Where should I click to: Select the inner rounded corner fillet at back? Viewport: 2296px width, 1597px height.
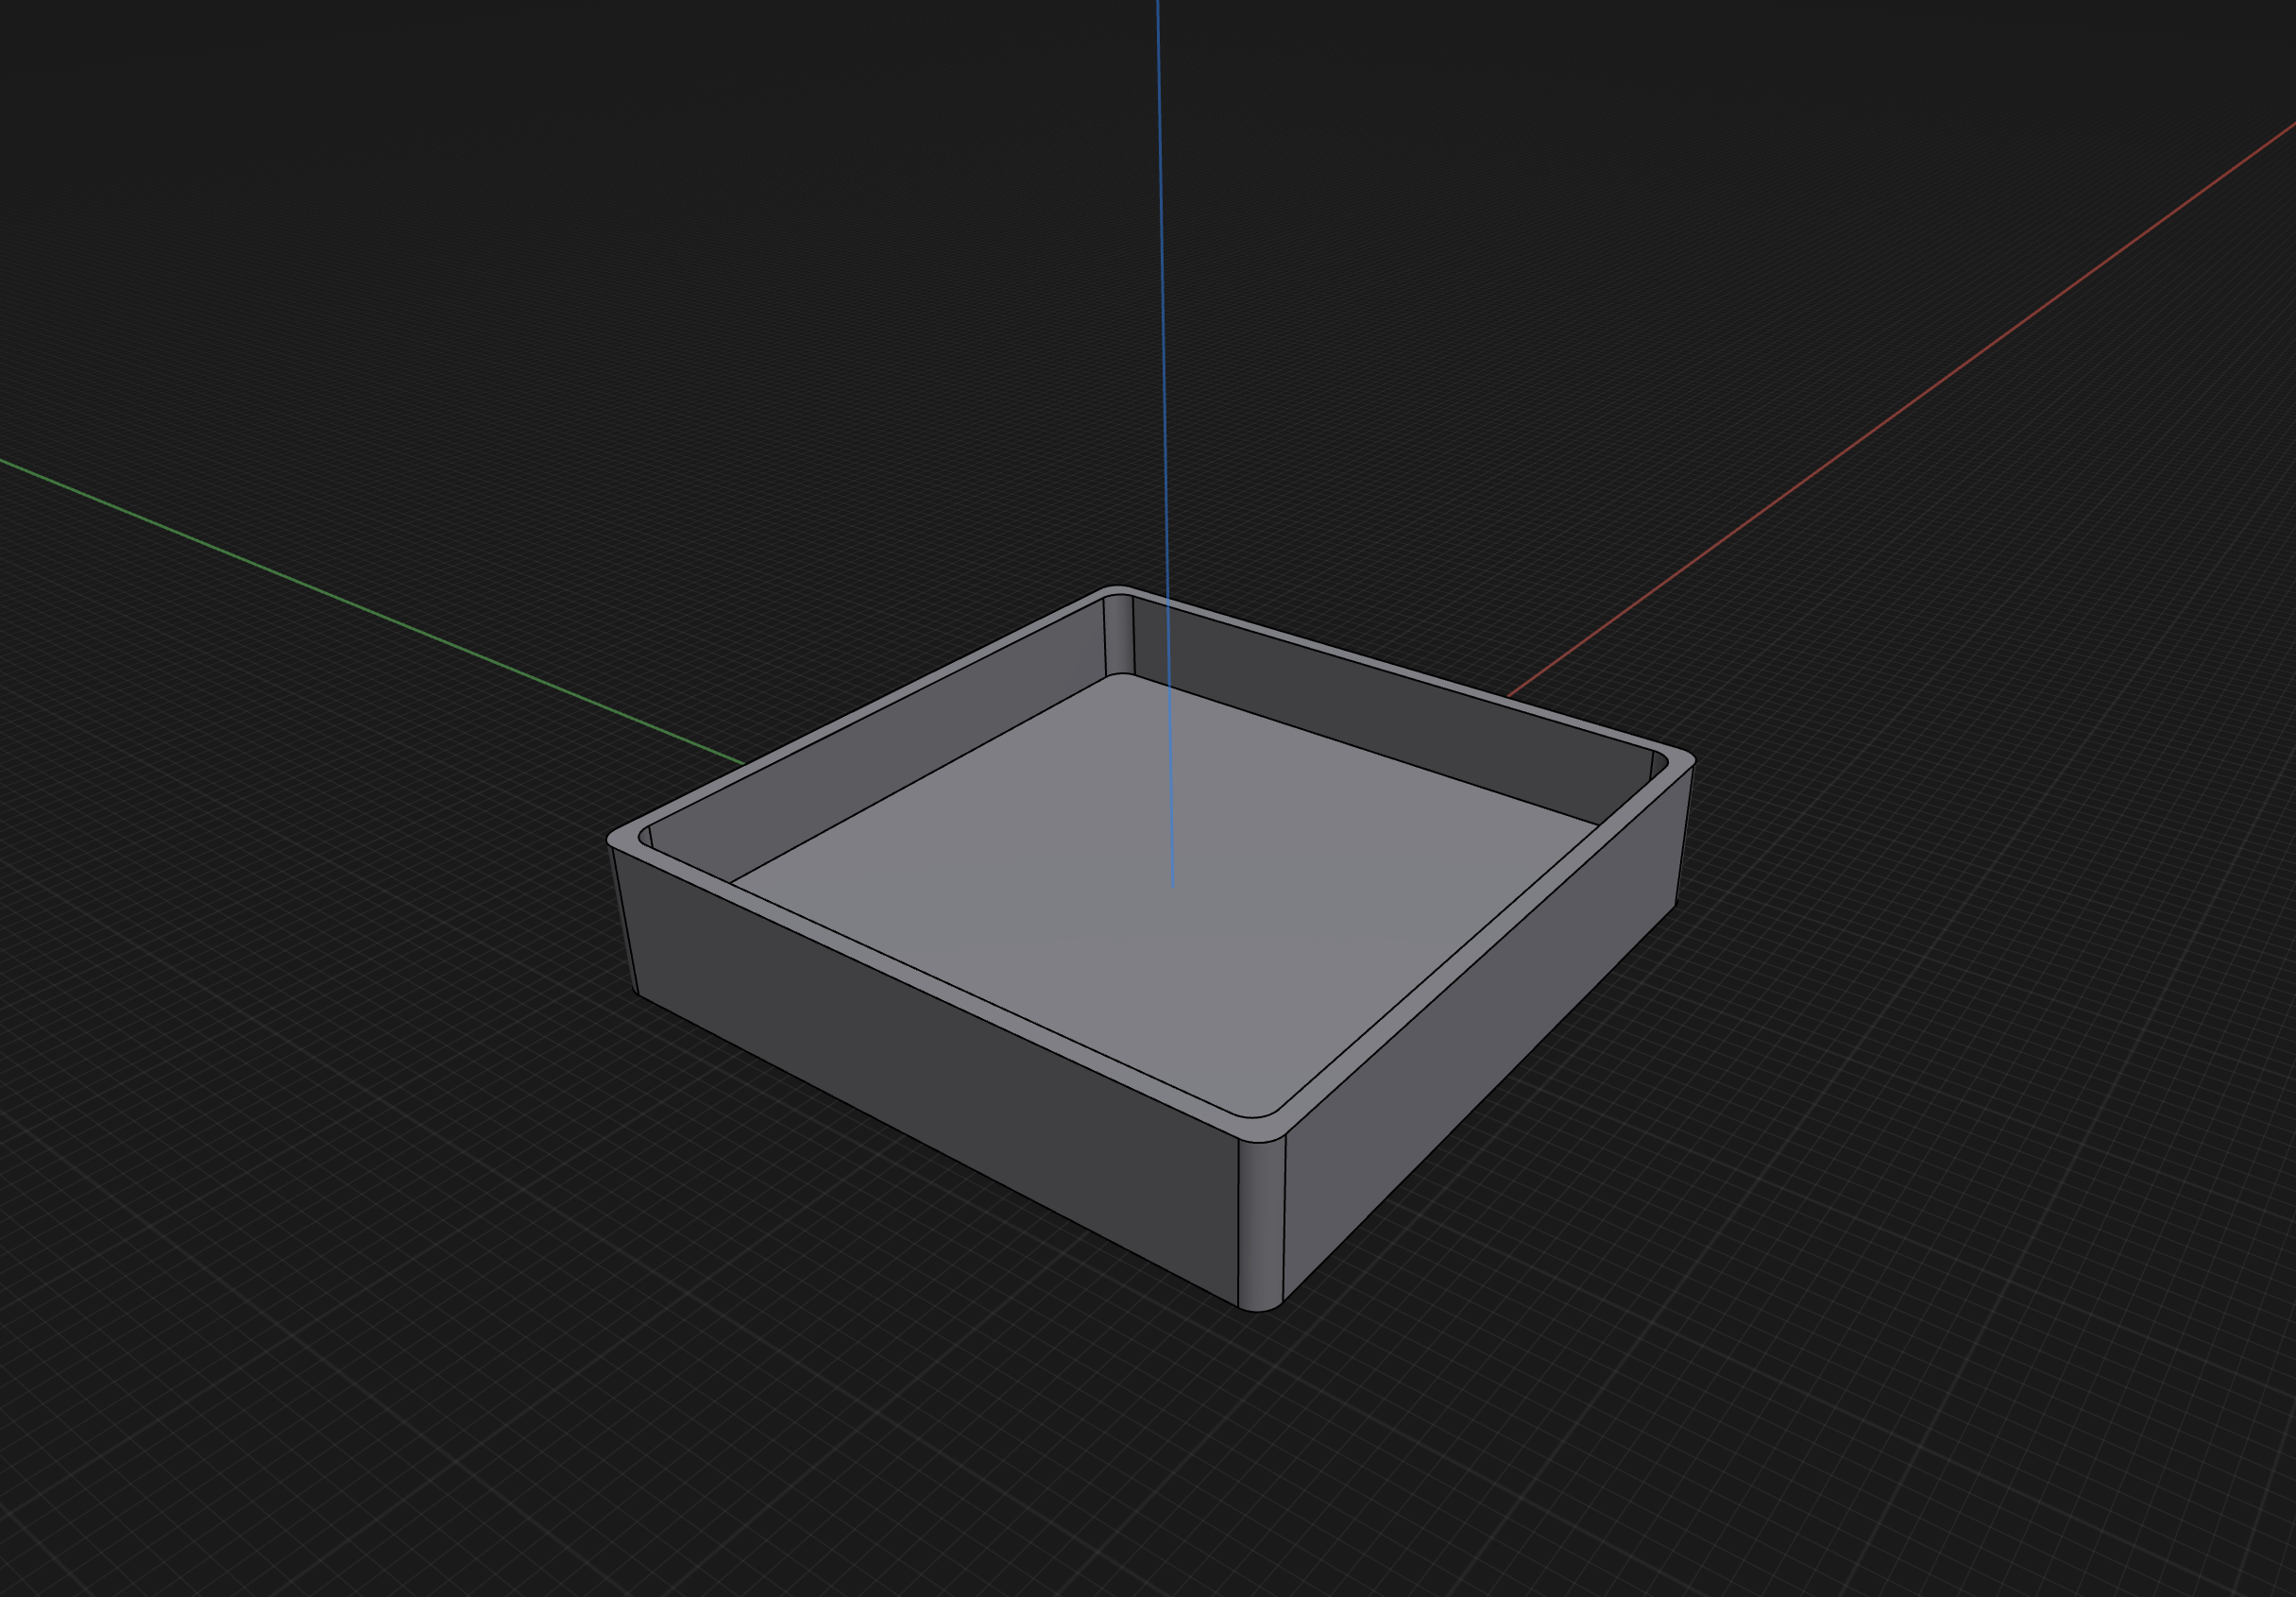click(x=1119, y=635)
